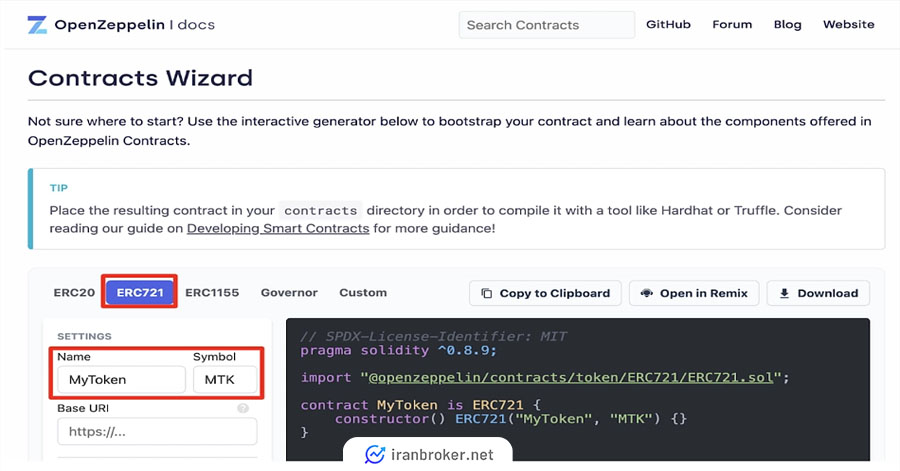Open the GitHub link in header

(x=668, y=25)
